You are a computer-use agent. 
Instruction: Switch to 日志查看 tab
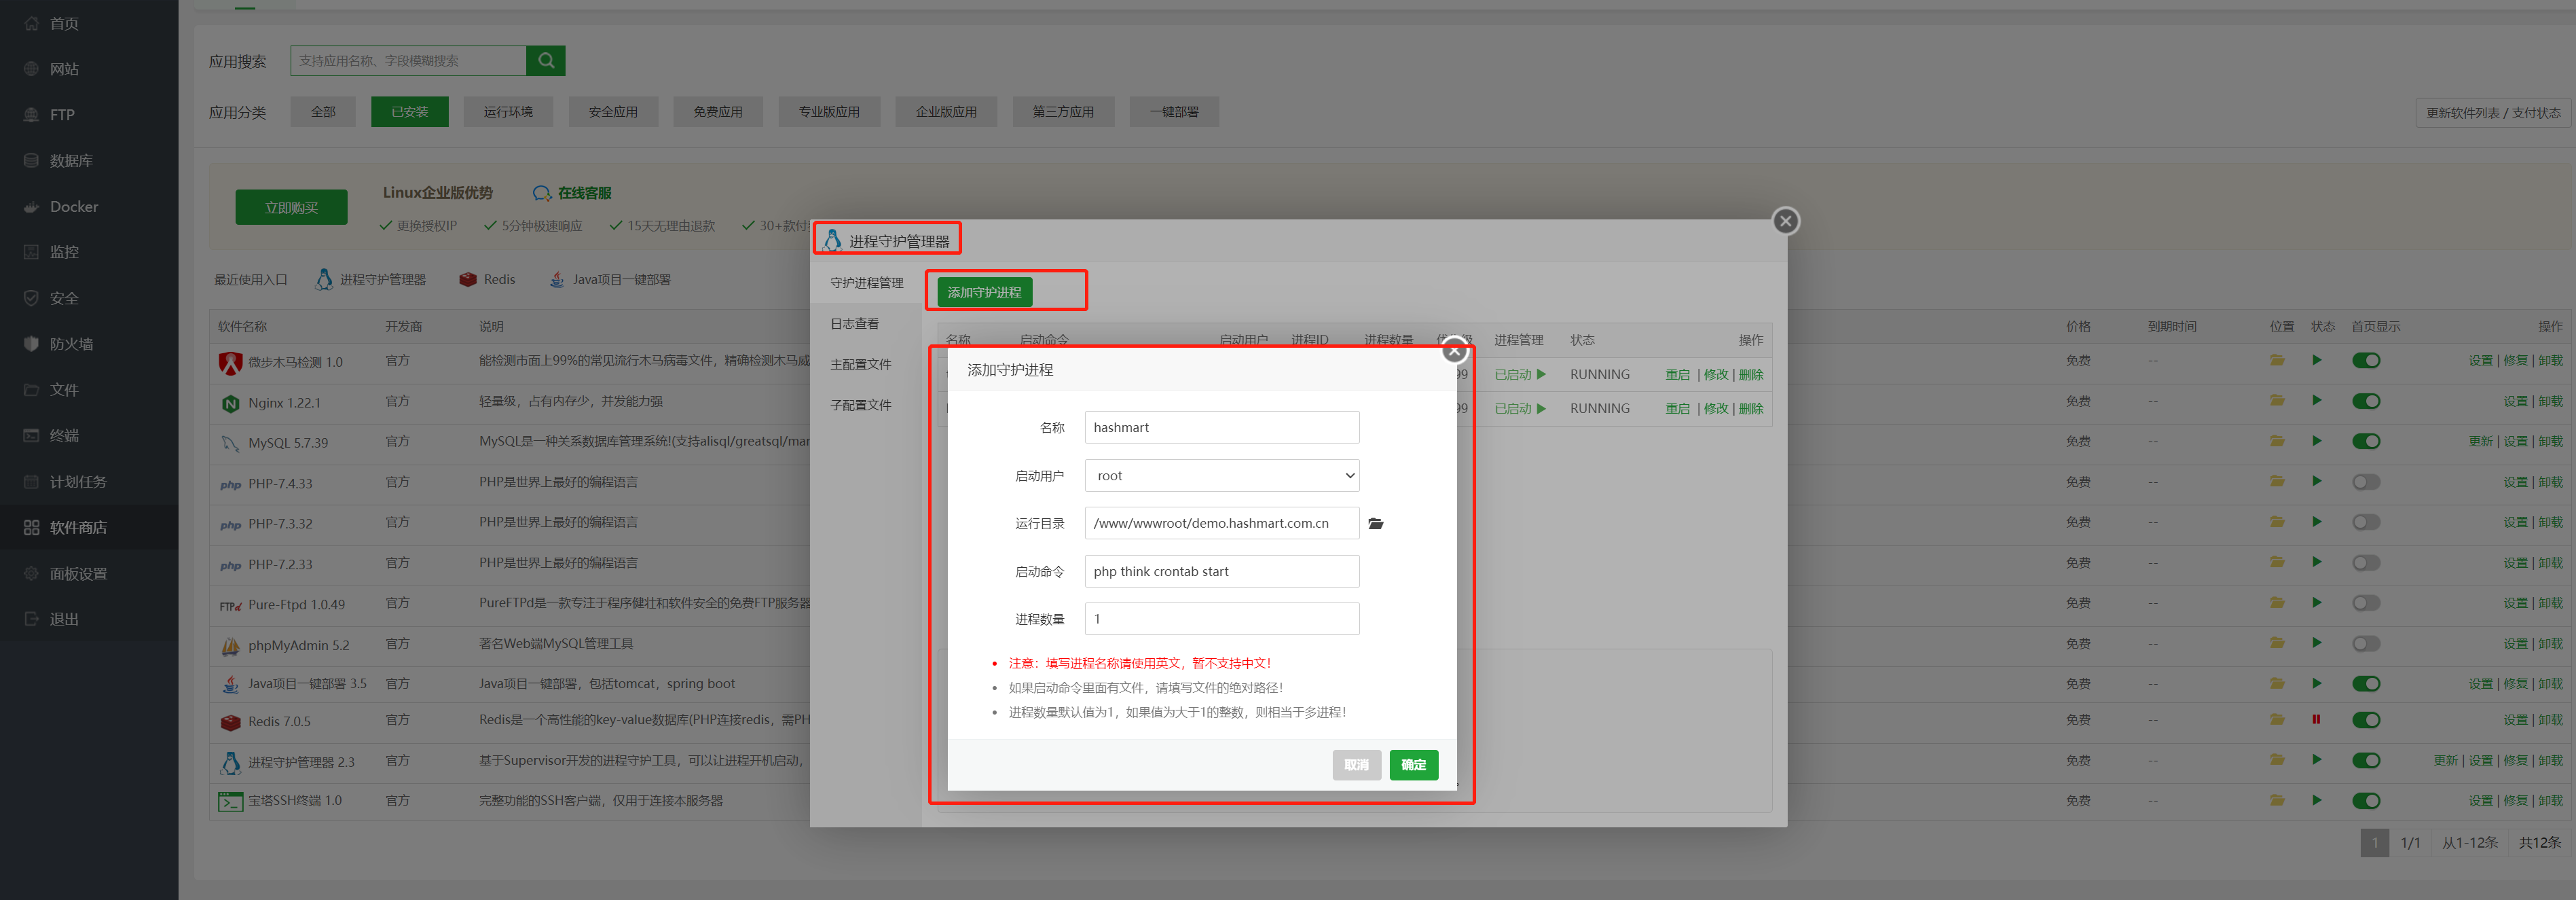pyautogui.click(x=854, y=324)
